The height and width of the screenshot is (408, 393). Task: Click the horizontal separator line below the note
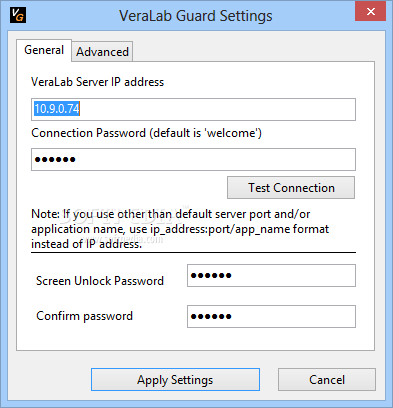coord(193,253)
